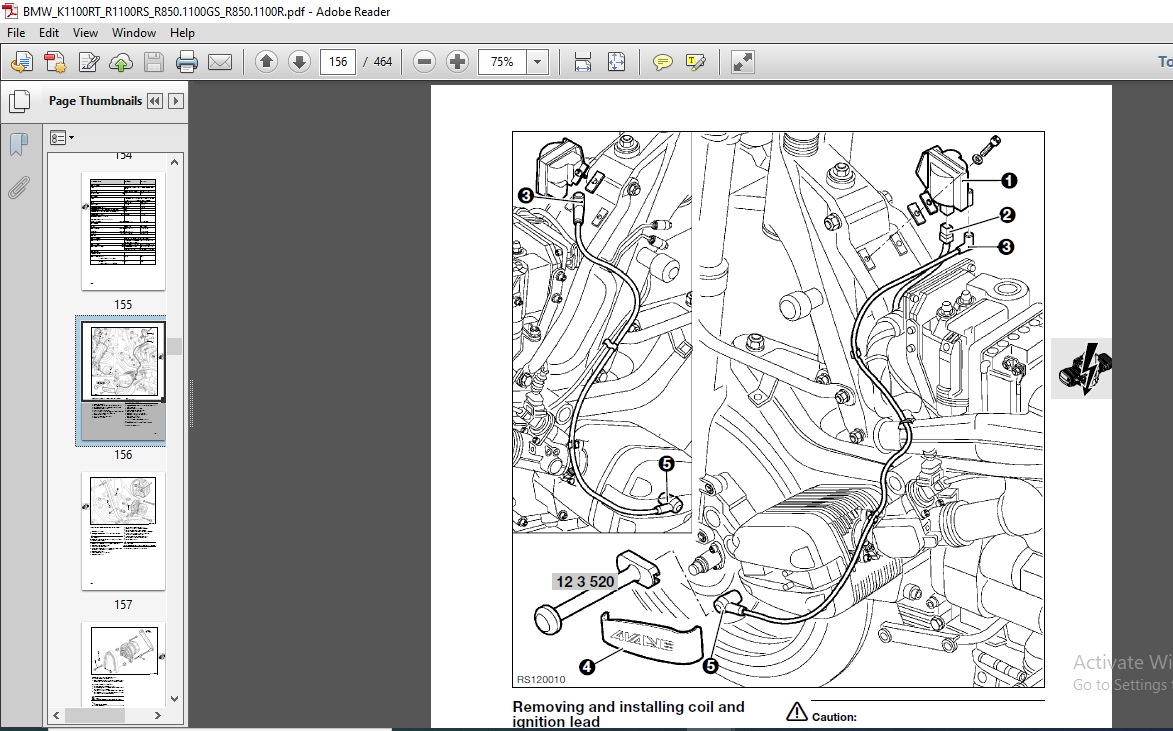1173x731 pixels.
Task: Open the File menu
Action: click(16, 33)
